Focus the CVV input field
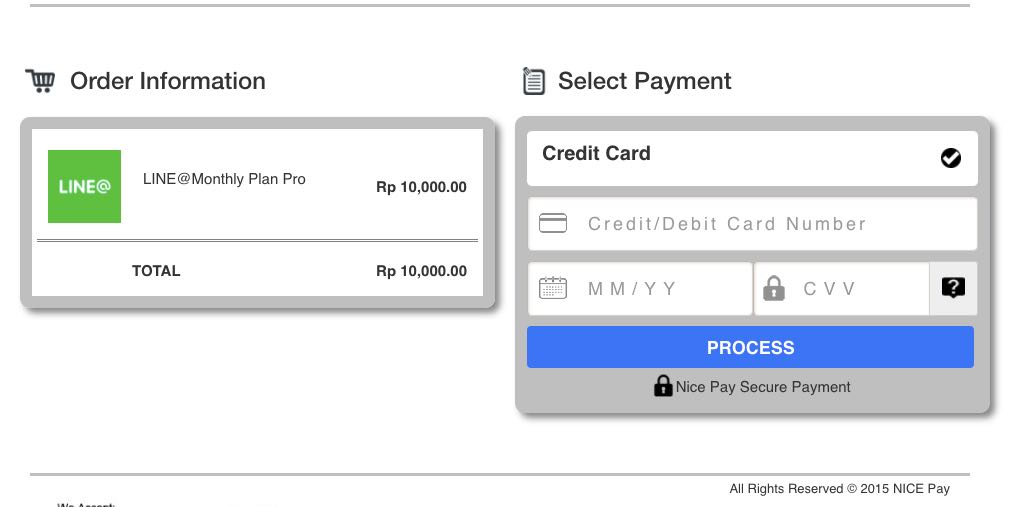 coord(850,289)
